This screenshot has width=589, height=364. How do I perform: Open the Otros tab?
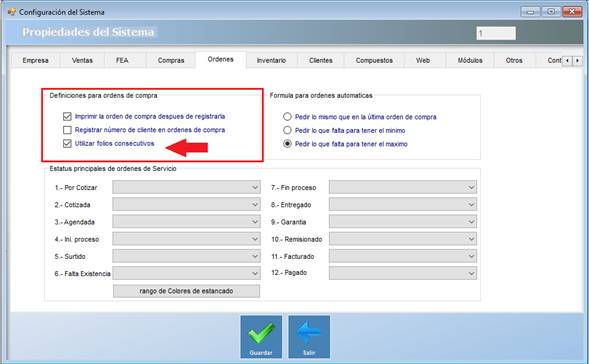(x=514, y=60)
